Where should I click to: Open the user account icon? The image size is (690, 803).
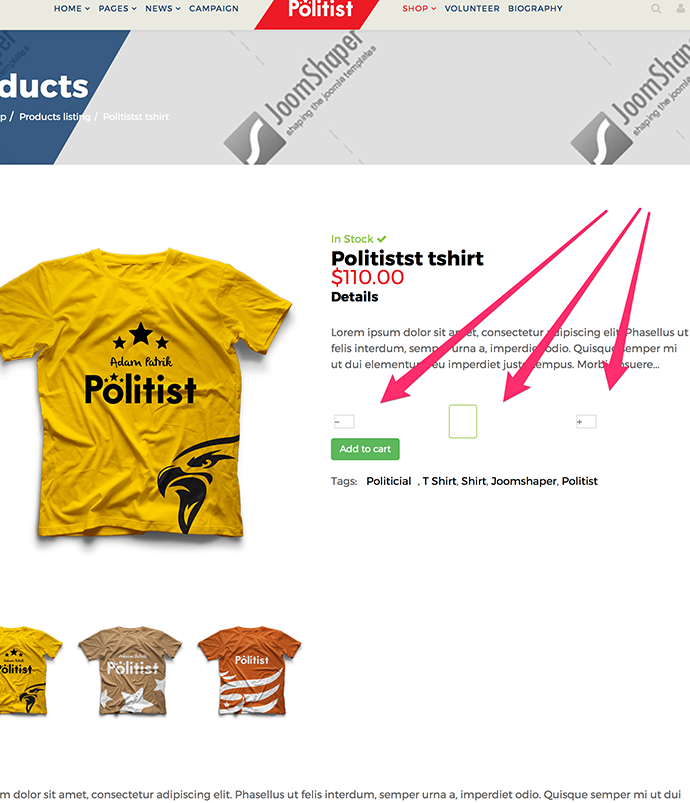pos(680,8)
